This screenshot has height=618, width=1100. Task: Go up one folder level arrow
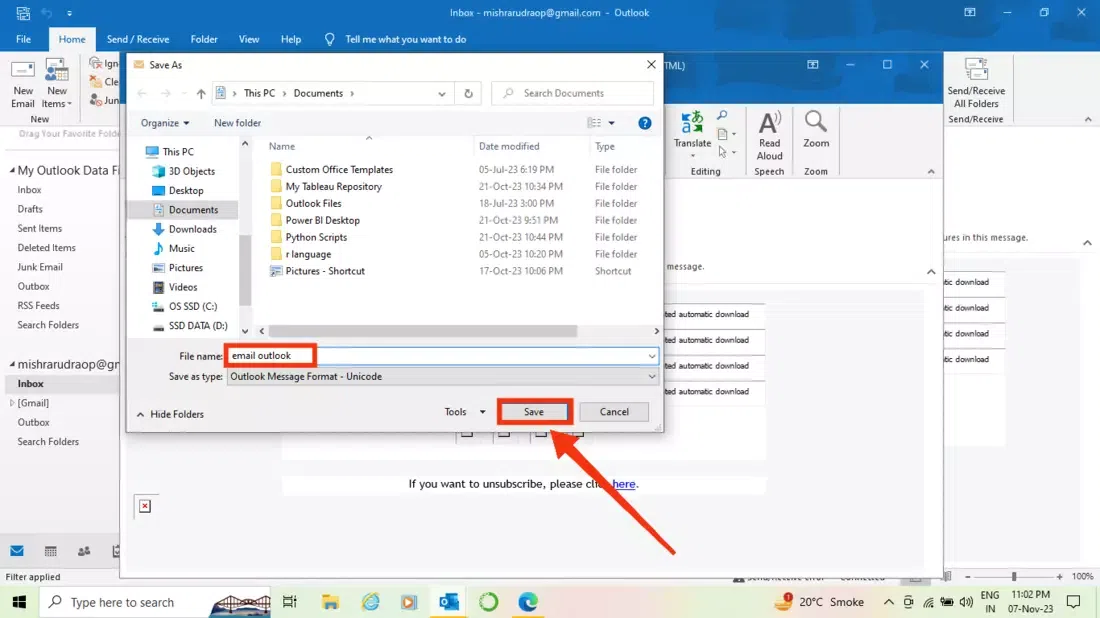coord(201,93)
